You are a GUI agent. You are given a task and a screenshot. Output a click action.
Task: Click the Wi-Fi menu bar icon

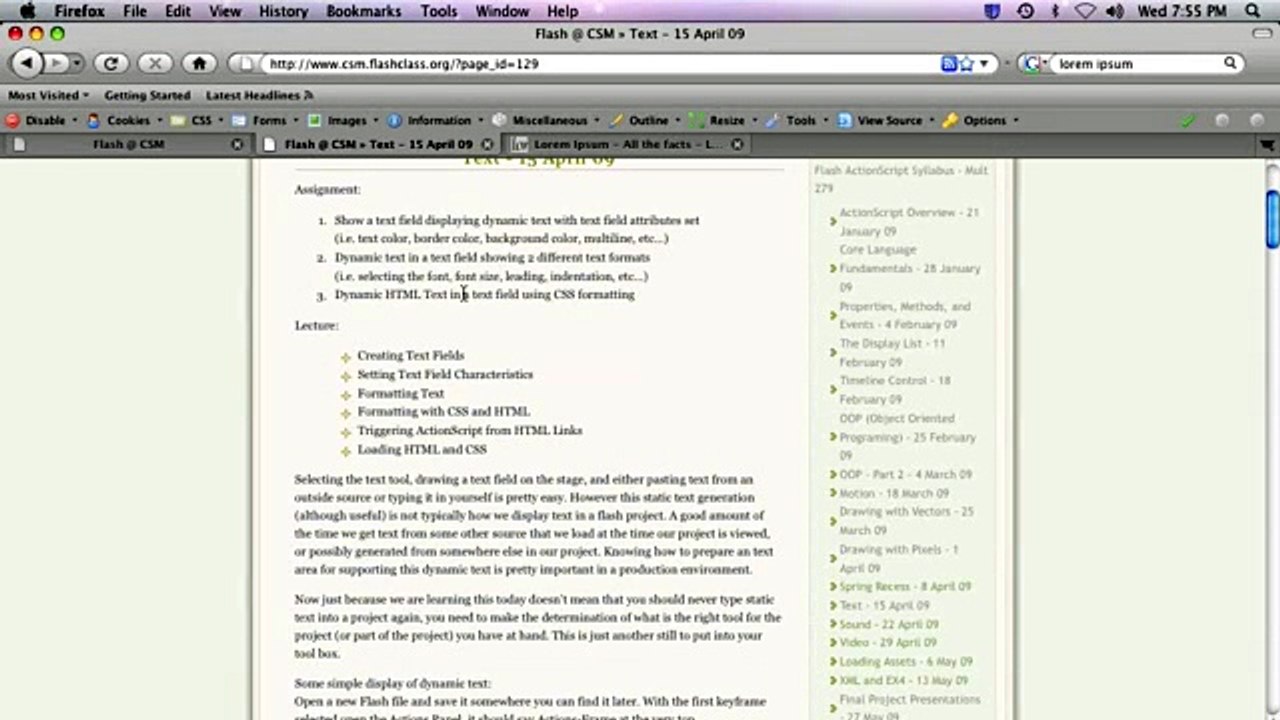pos(1086,11)
